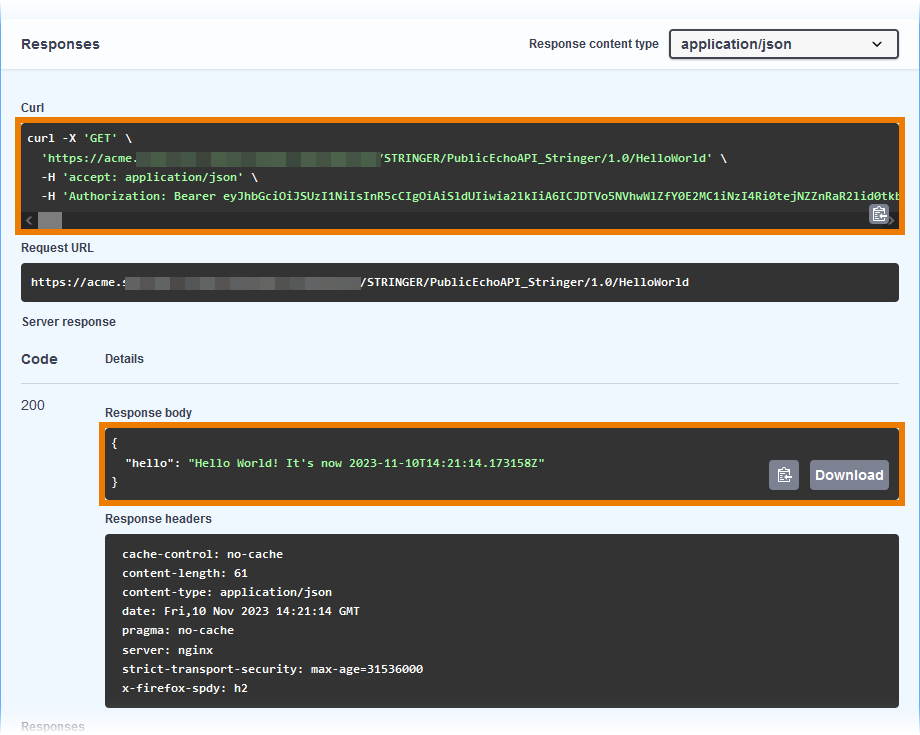
Task: Click the Code column header
Action: click(39, 359)
